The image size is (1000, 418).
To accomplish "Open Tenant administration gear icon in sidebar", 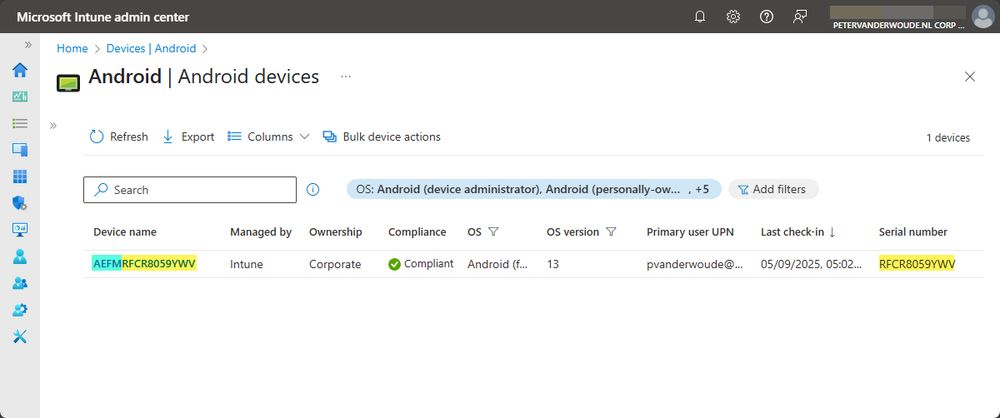I will pyautogui.click(x=20, y=310).
